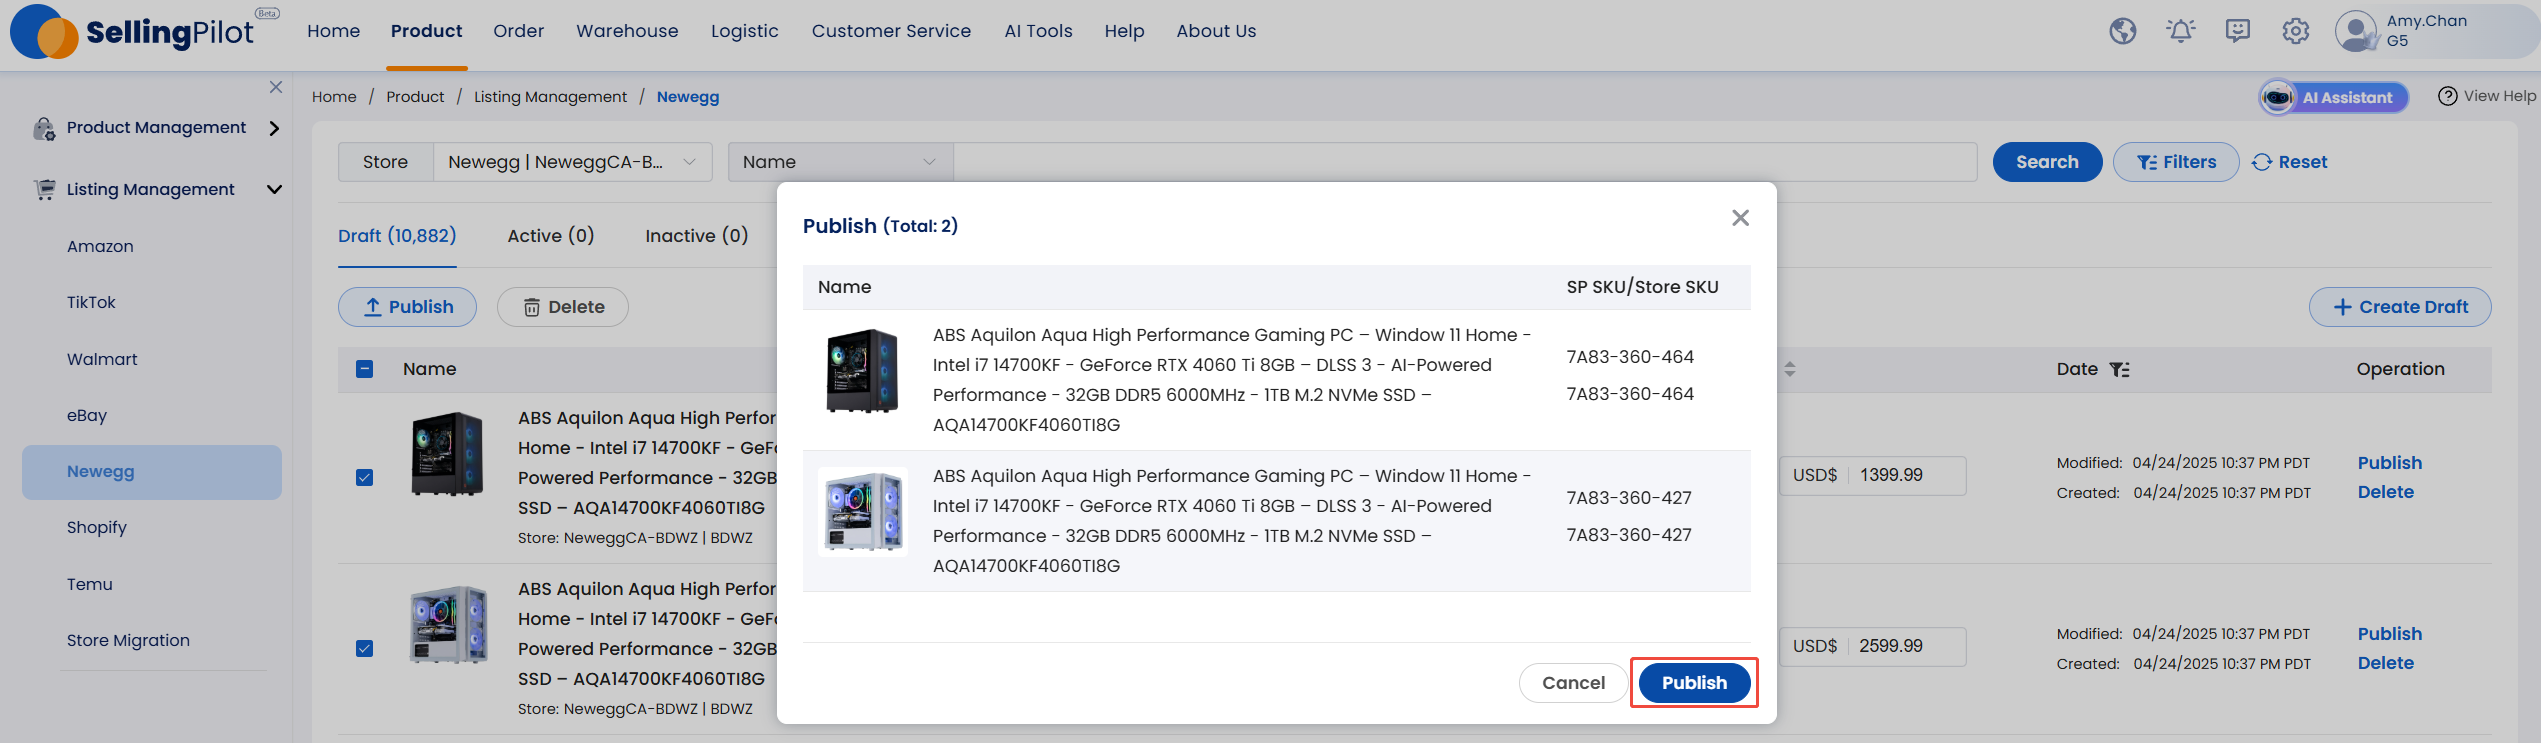Confirm Publish in the dialog
This screenshot has width=2541, height=743.
tap(1694, 683)
